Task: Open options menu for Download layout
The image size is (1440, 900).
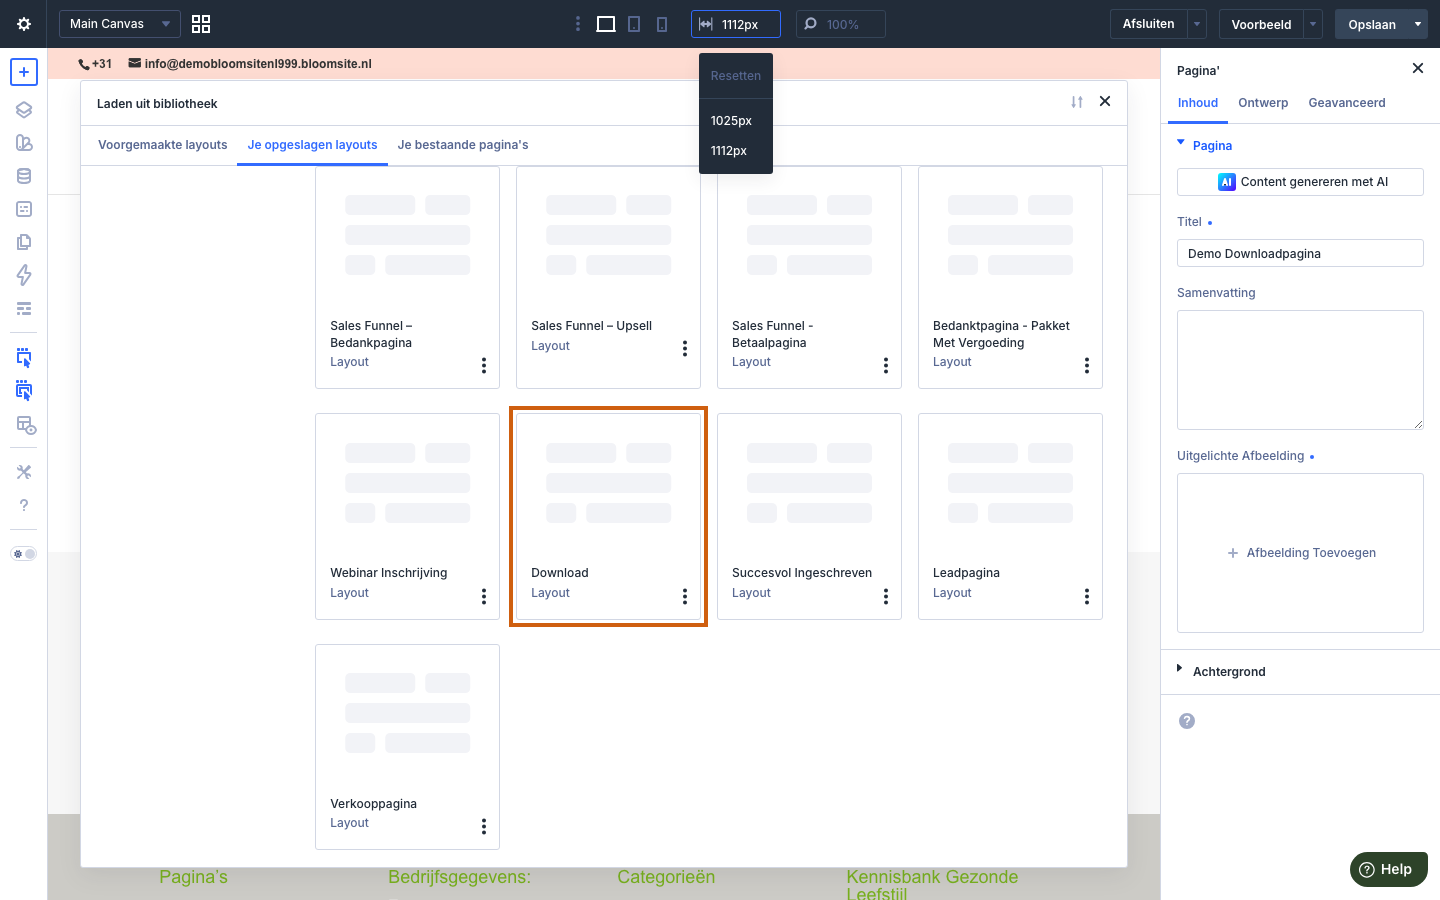Action: pos(685,596)
